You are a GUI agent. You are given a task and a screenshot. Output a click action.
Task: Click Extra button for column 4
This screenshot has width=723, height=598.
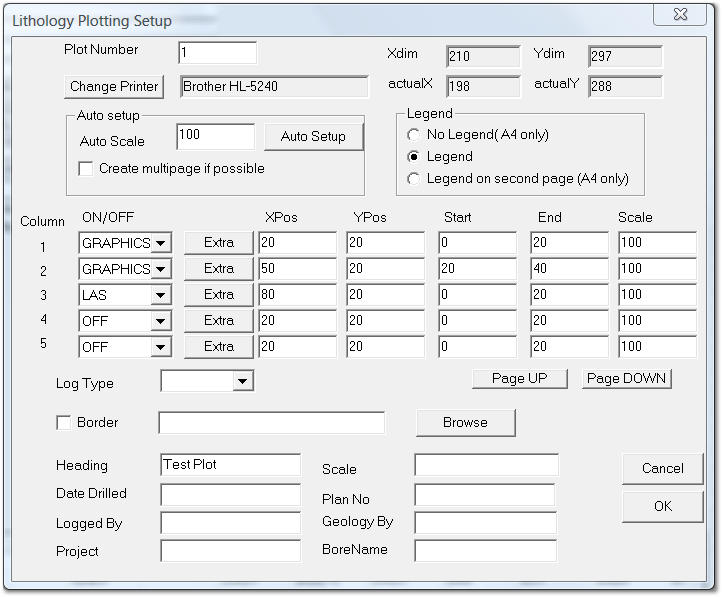coord(218,320)
